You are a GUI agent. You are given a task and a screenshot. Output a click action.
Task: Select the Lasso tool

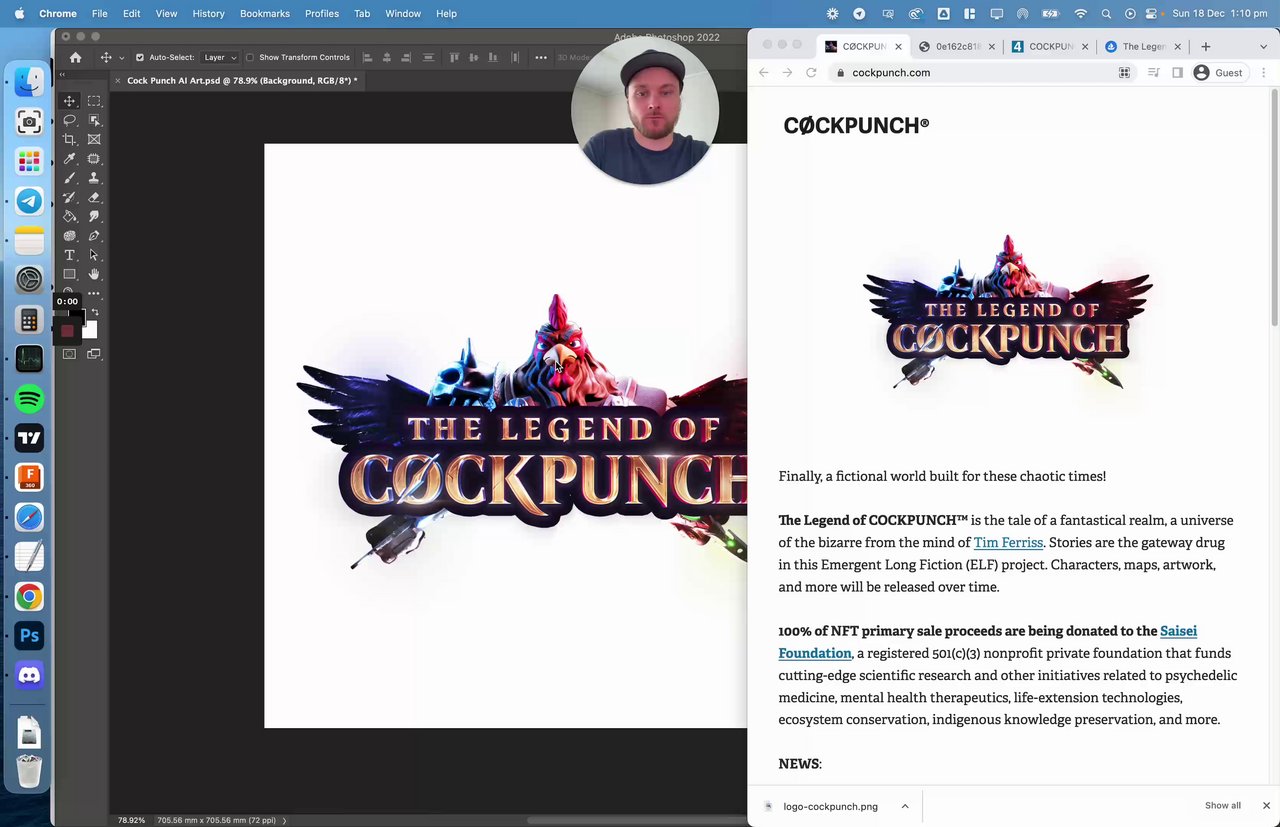70,120
